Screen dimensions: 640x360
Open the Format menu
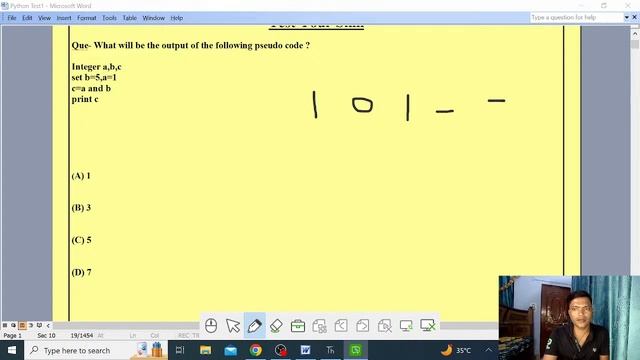point(87,18)
